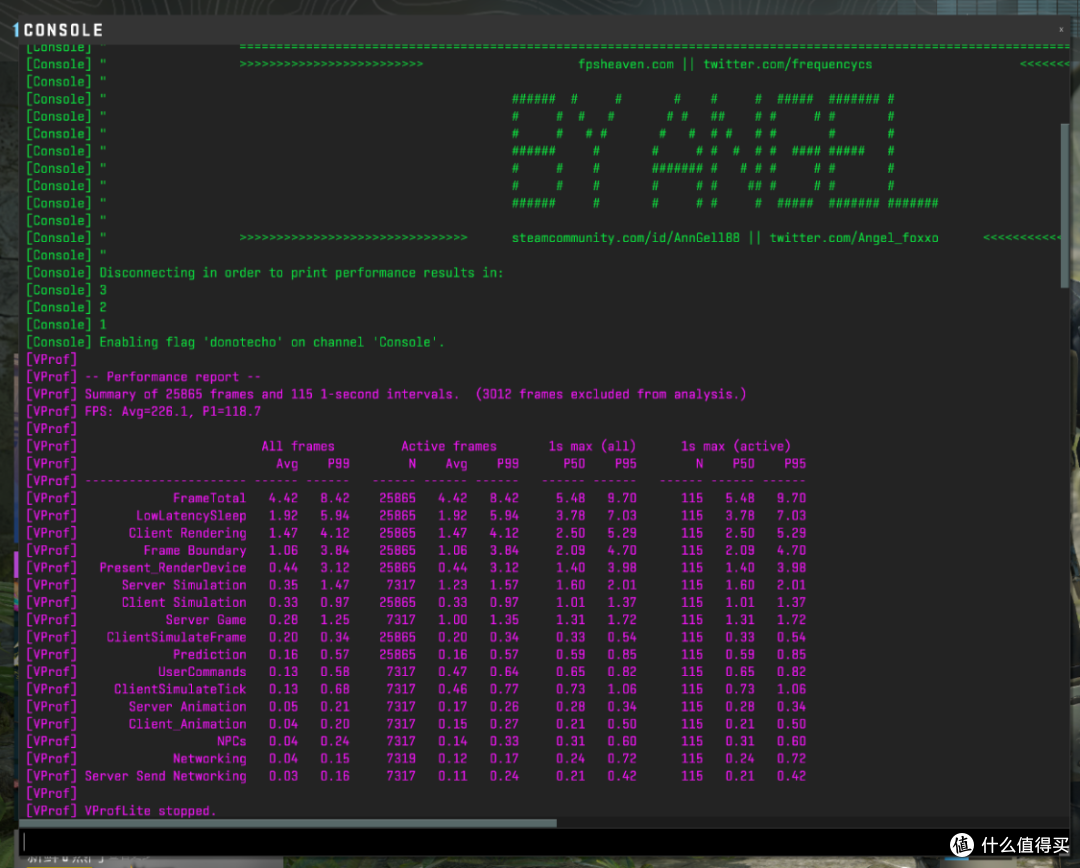
Task: Click the 'FPS: Avg=226.1, P1=118.7' line
Action: point(173,411)
